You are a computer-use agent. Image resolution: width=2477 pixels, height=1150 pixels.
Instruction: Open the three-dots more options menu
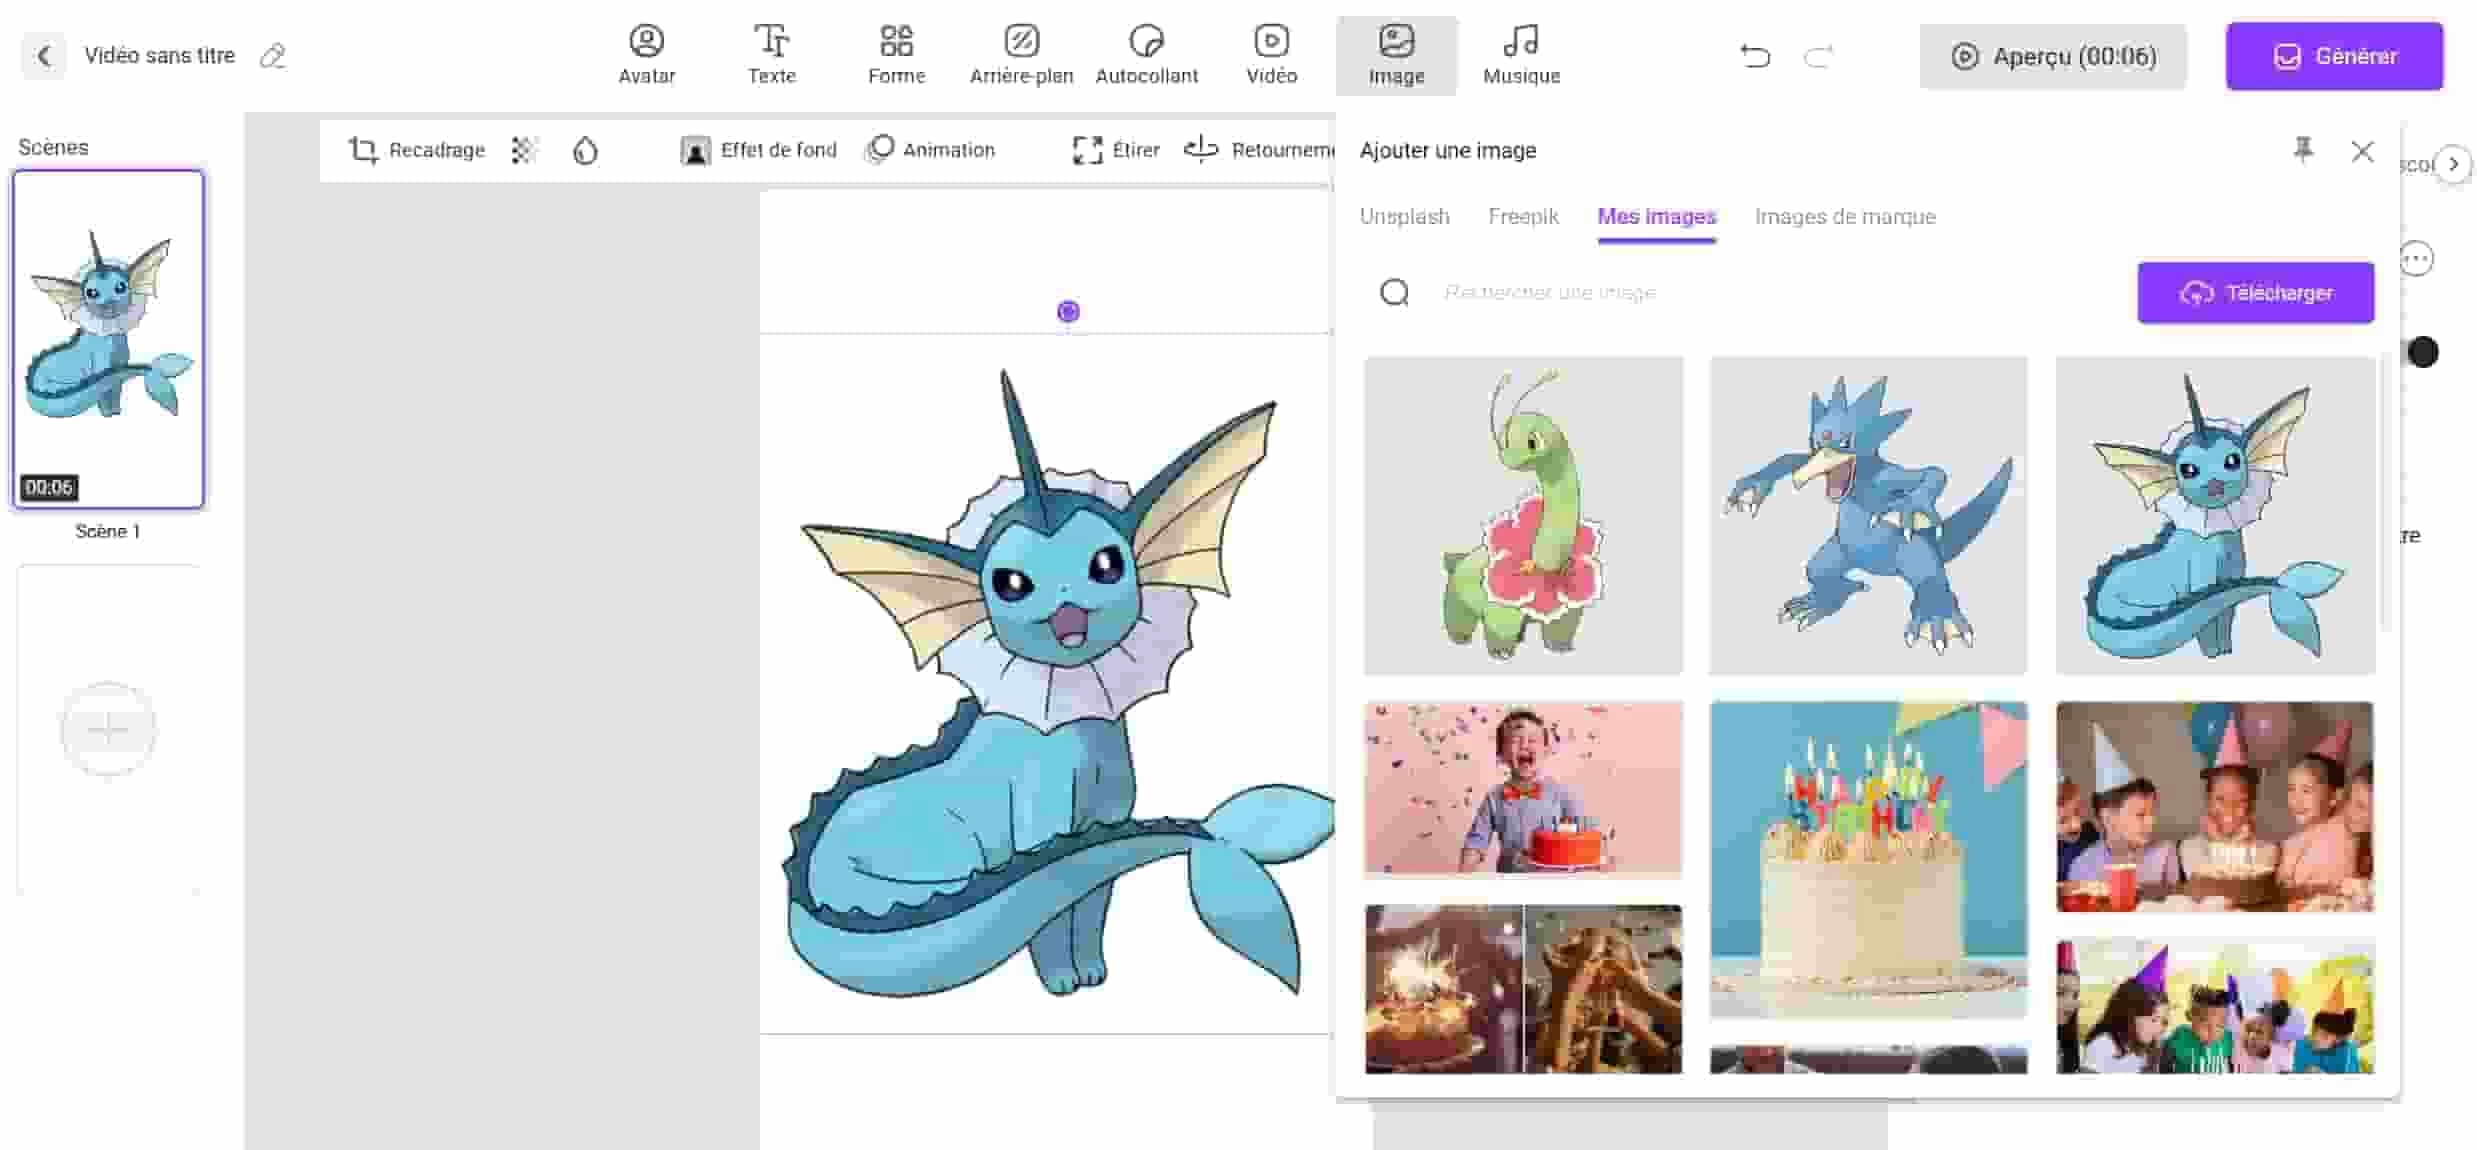[x=2416, y=259]
